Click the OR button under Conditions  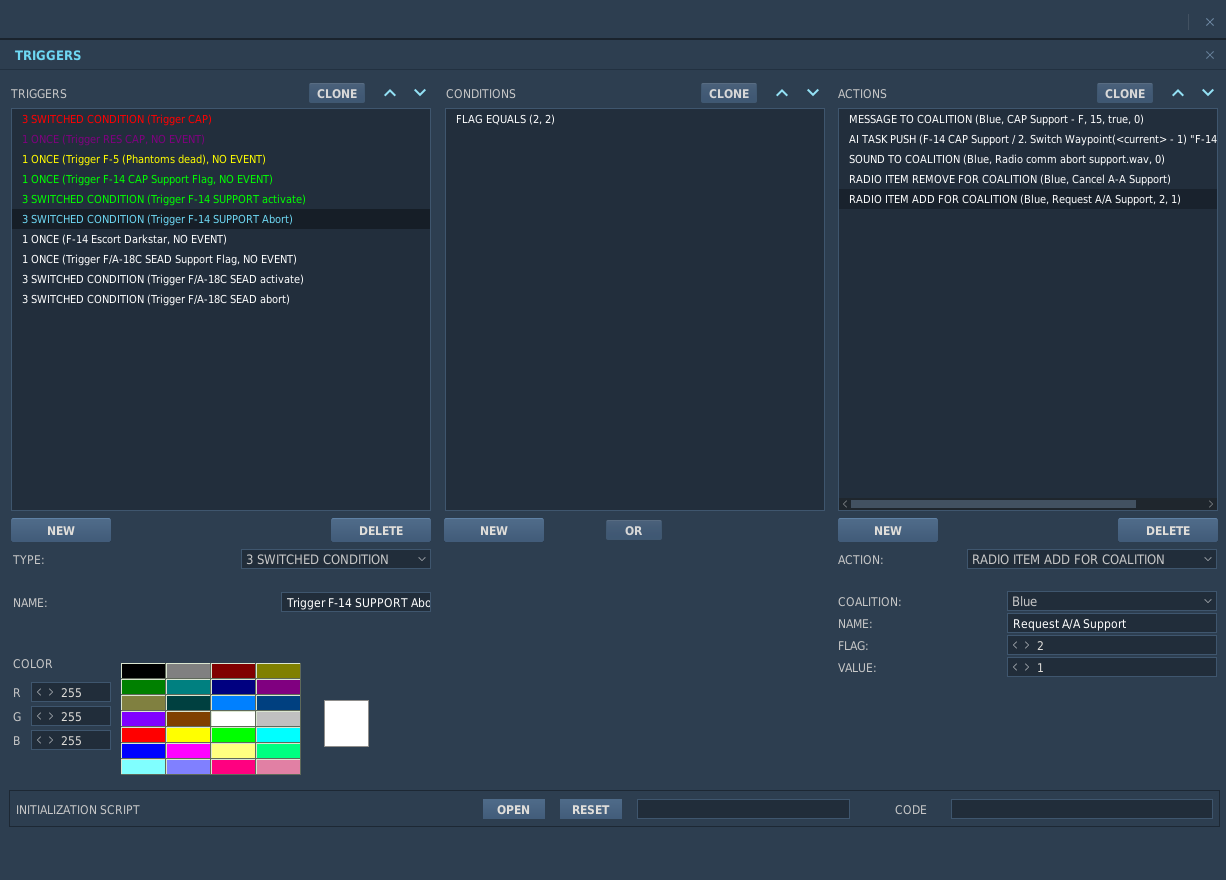pos(634,530)
